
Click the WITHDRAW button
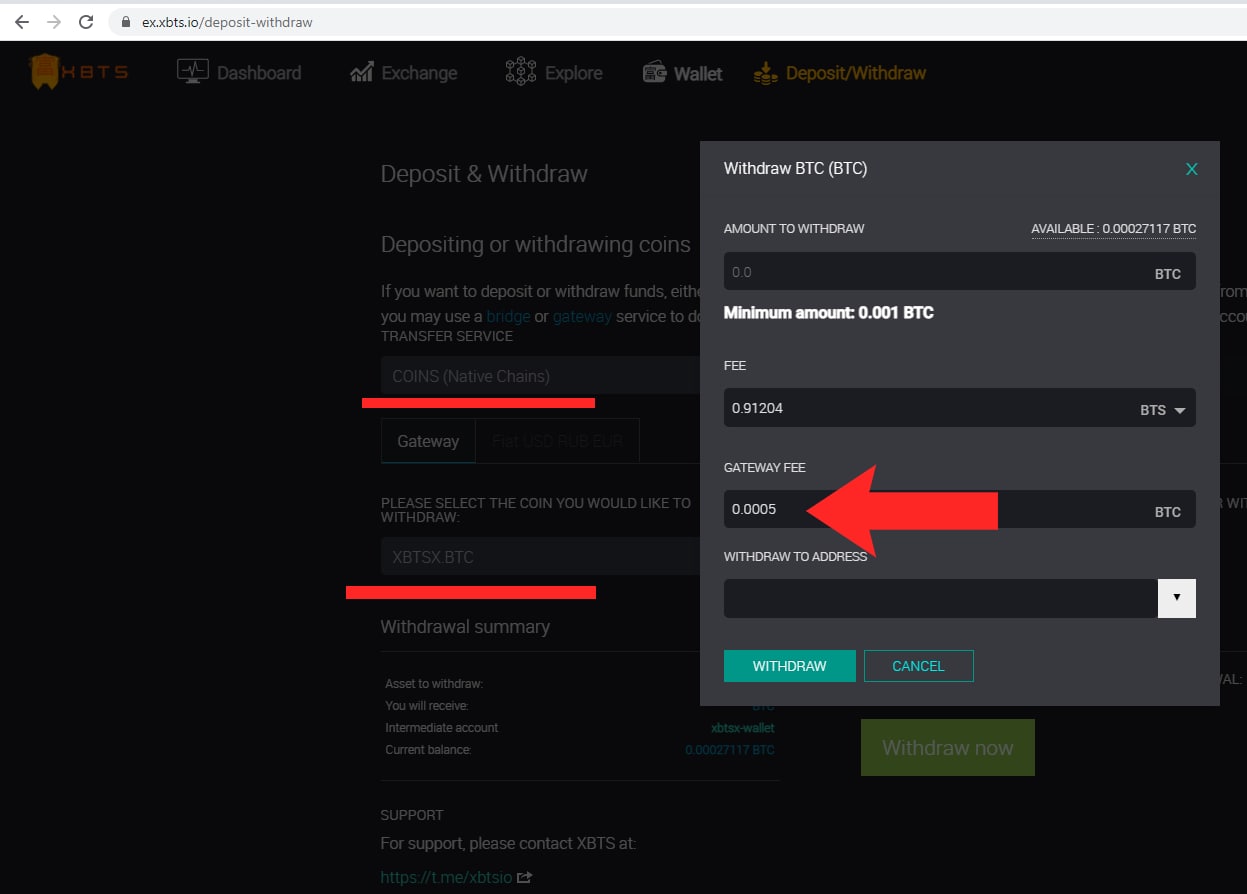(x=790, y=666)
